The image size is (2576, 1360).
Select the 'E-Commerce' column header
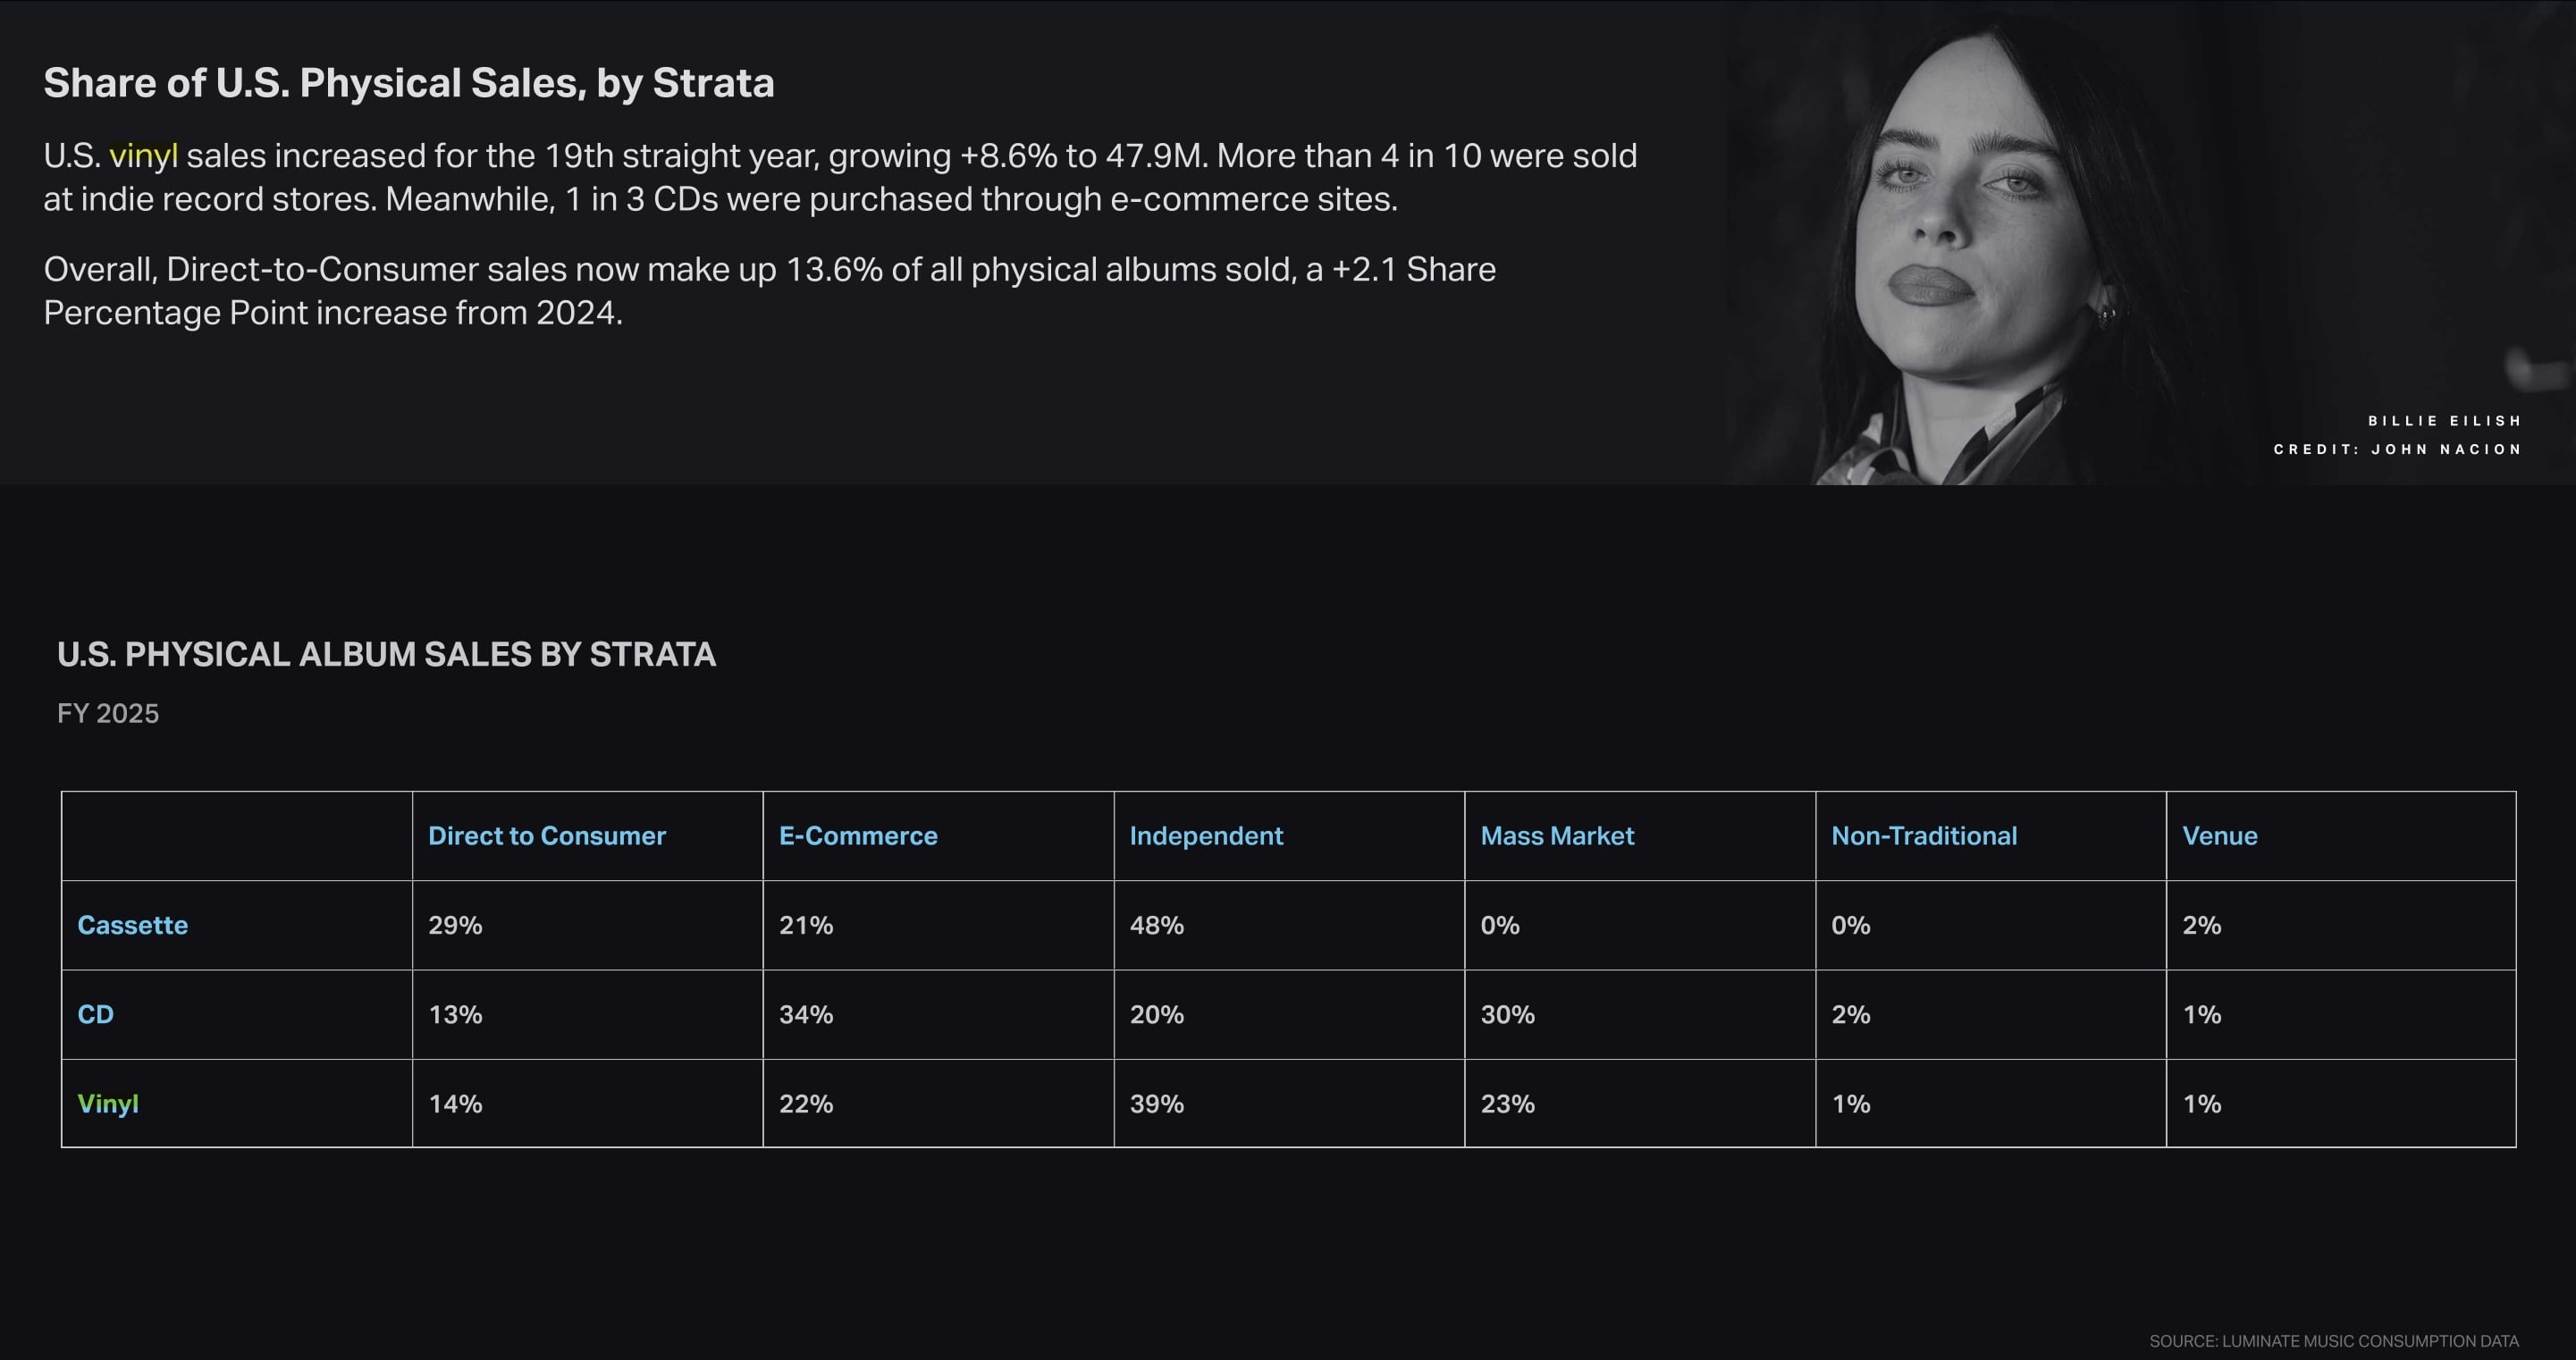[858, 836]
